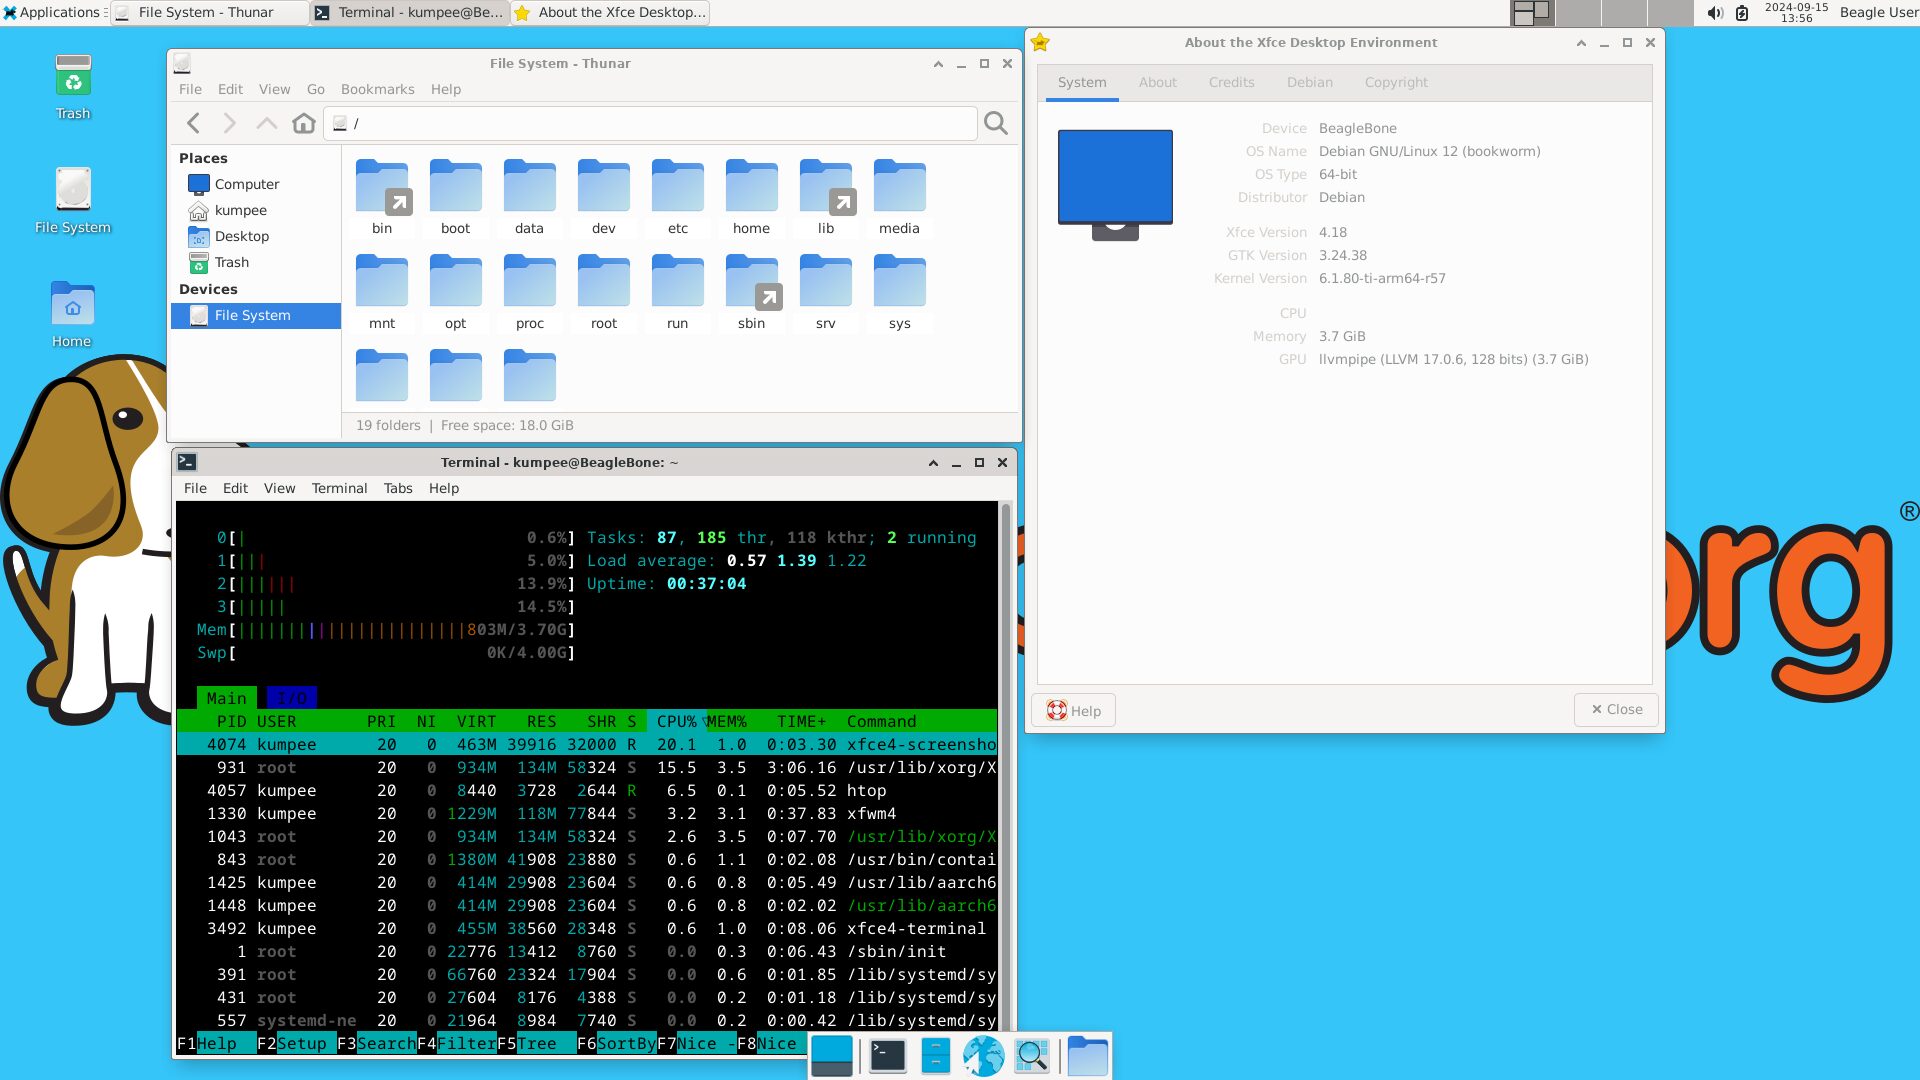Select htop Main tab

coord(226,698)
